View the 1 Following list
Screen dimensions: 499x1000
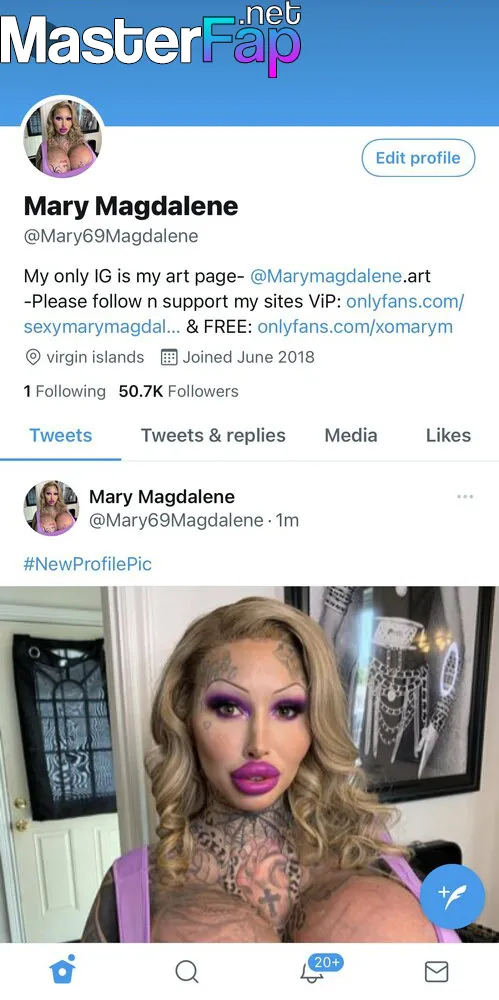[x=64, y=391]
